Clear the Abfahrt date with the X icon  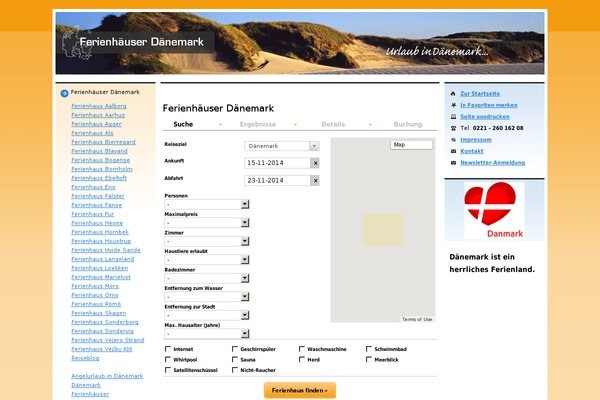[315, 181]
